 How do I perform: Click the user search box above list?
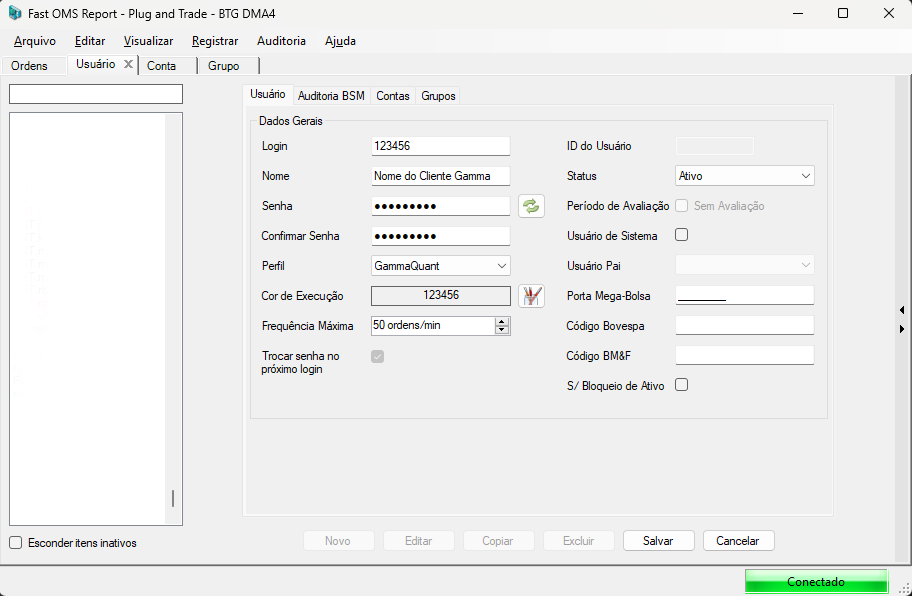pos(96,94)
